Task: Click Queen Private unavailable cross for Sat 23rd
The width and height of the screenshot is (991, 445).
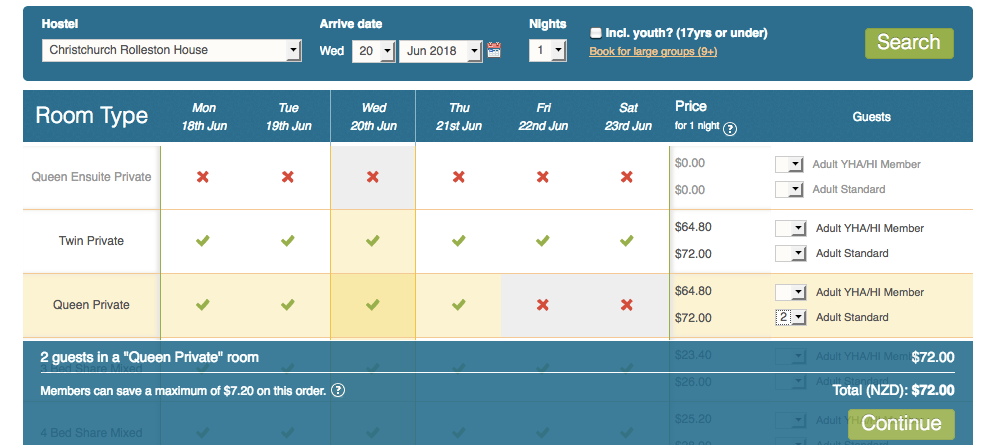Action: click(626, 305)
